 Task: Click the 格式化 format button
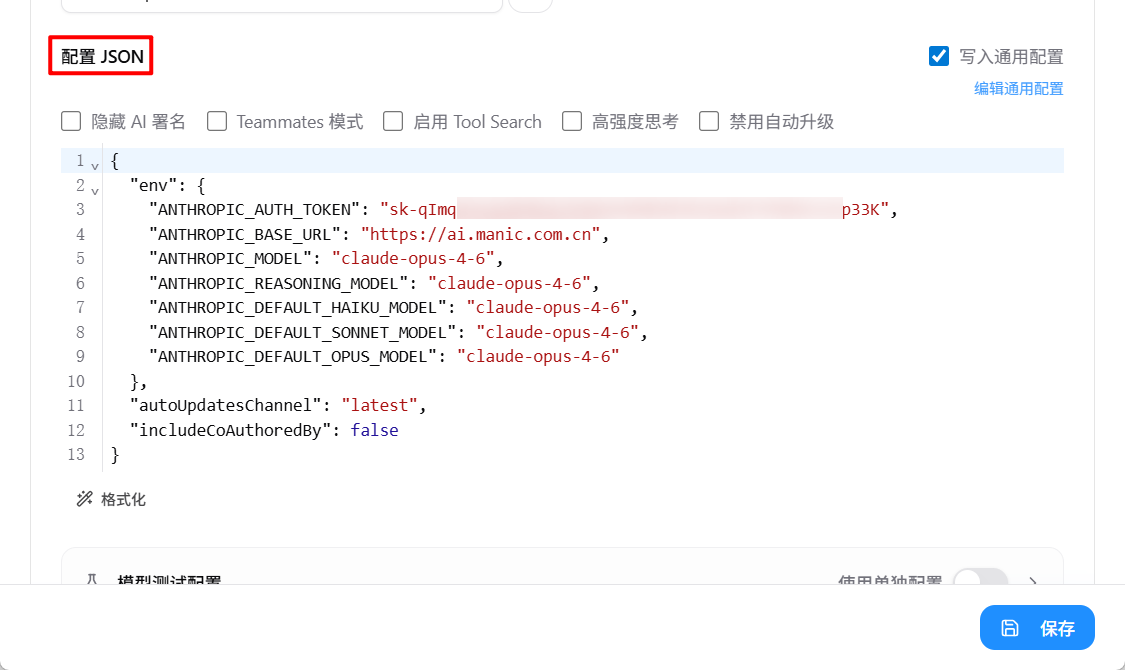point(111,499)
